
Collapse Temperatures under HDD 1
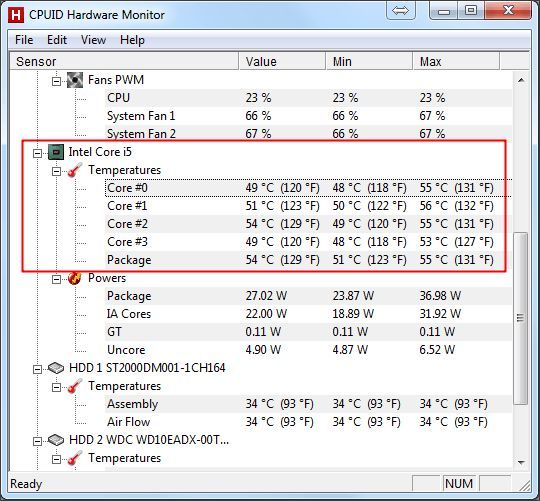pos(56,388)
